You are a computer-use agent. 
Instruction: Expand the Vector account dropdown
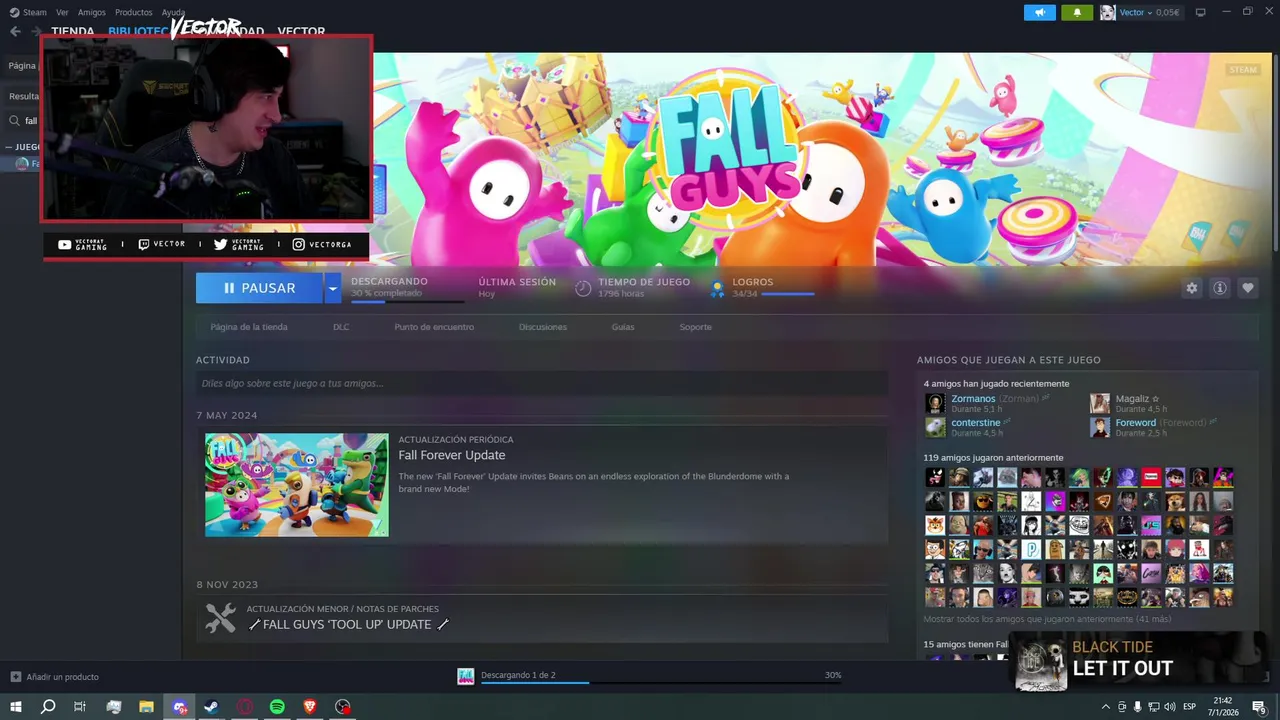pyautogui.click(x=1149, y=12)
